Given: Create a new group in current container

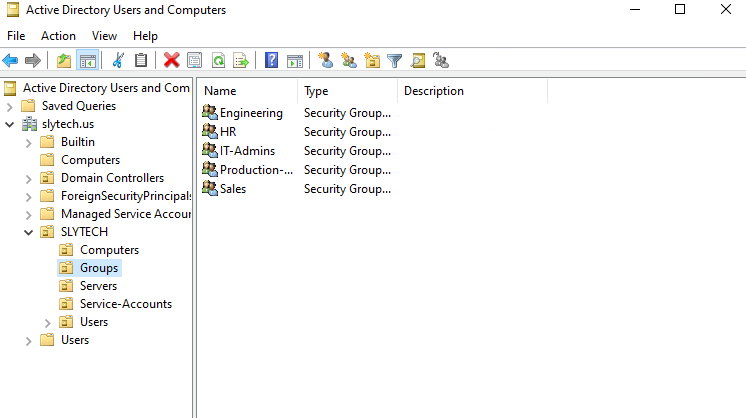Looking at the screenshot, I should coord(349,60).
